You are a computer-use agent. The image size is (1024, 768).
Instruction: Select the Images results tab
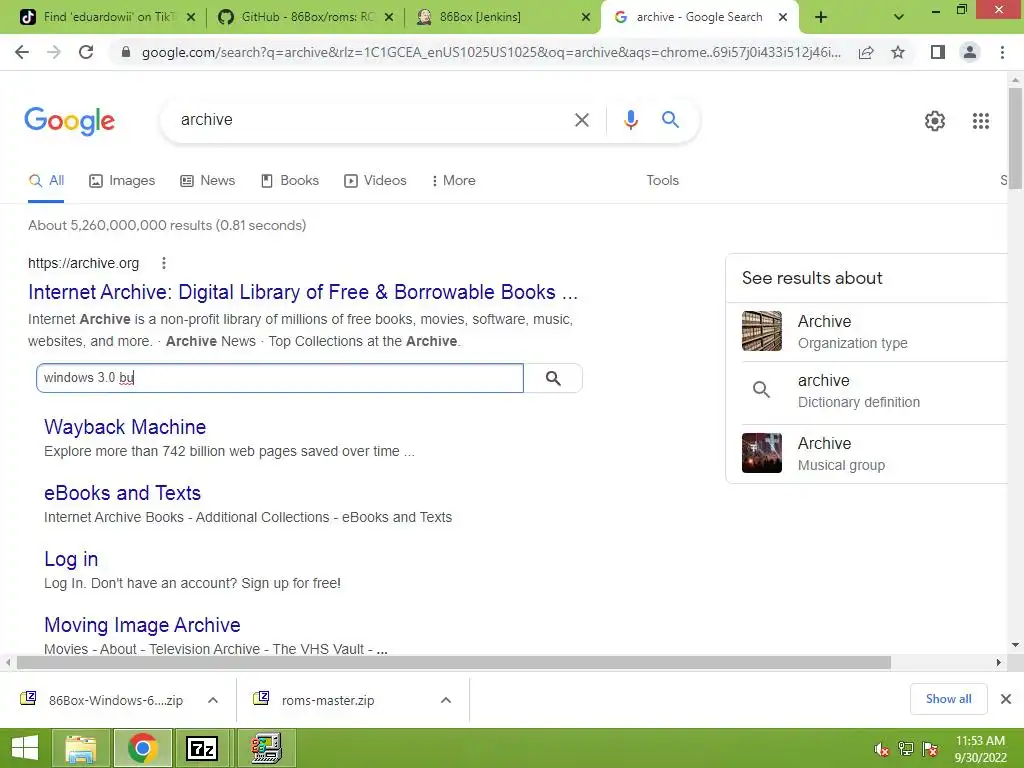[x=122, y=181]
